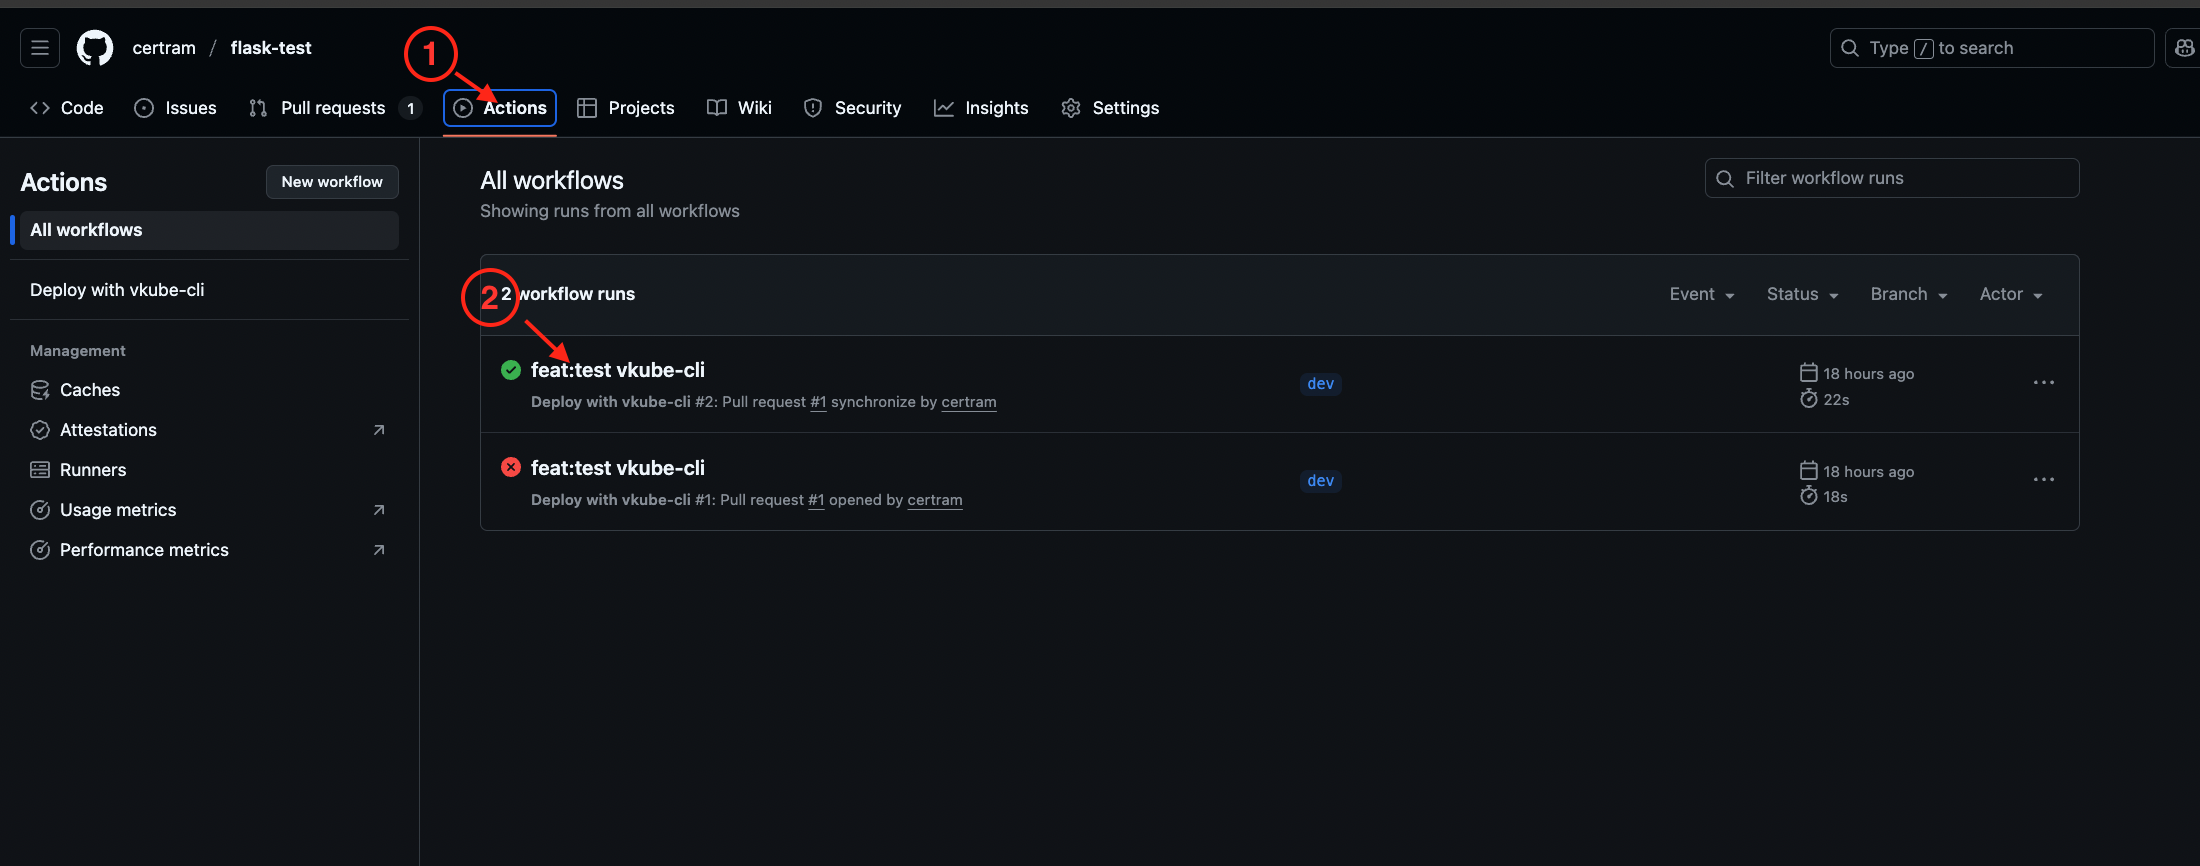Open the Projects tab

[626, 108]
